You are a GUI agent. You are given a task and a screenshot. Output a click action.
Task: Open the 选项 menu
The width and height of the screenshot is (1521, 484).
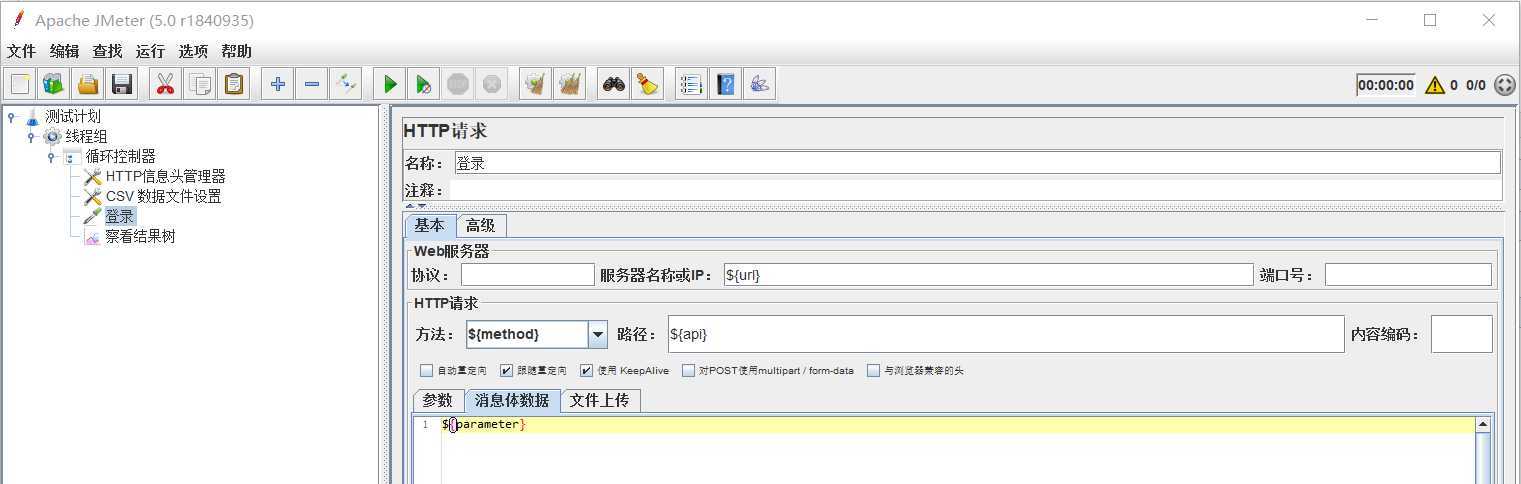coord(193,51)
